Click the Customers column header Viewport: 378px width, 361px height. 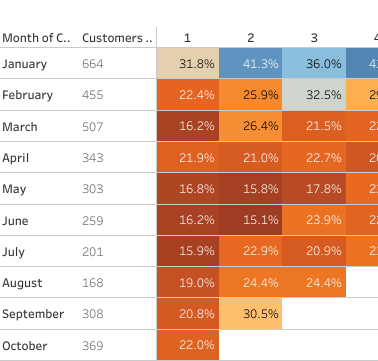point(117,38)
